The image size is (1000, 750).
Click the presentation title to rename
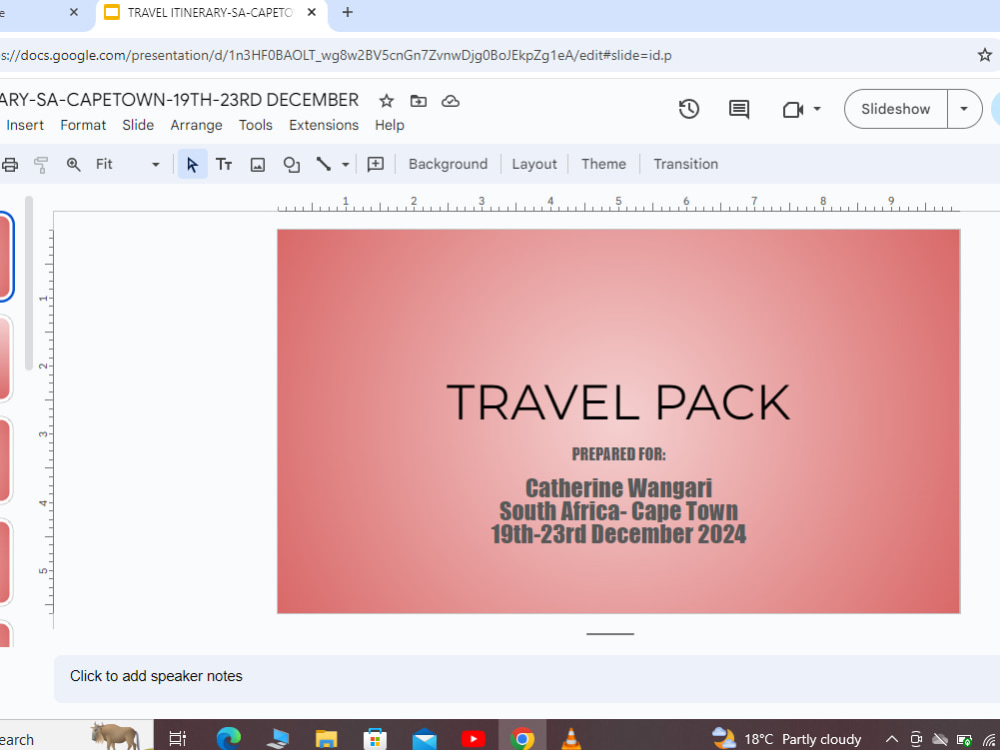pyautogui.click(x=179, y=101)
